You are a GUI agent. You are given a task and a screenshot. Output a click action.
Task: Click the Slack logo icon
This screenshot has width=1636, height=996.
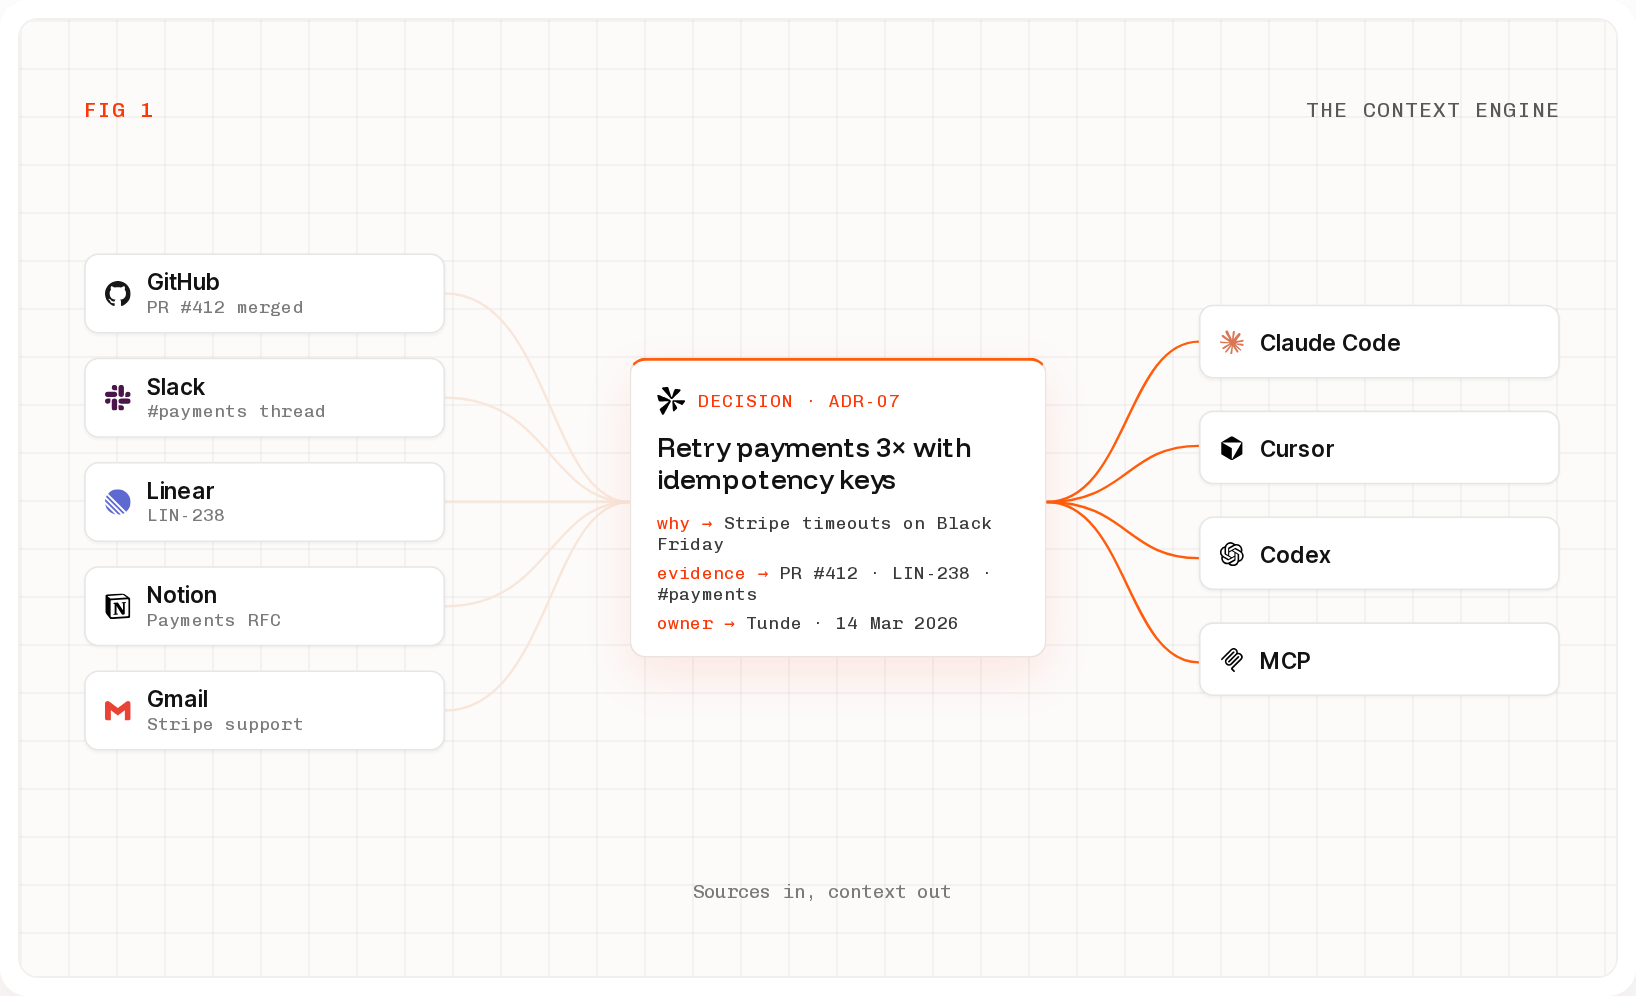point(118,398)
